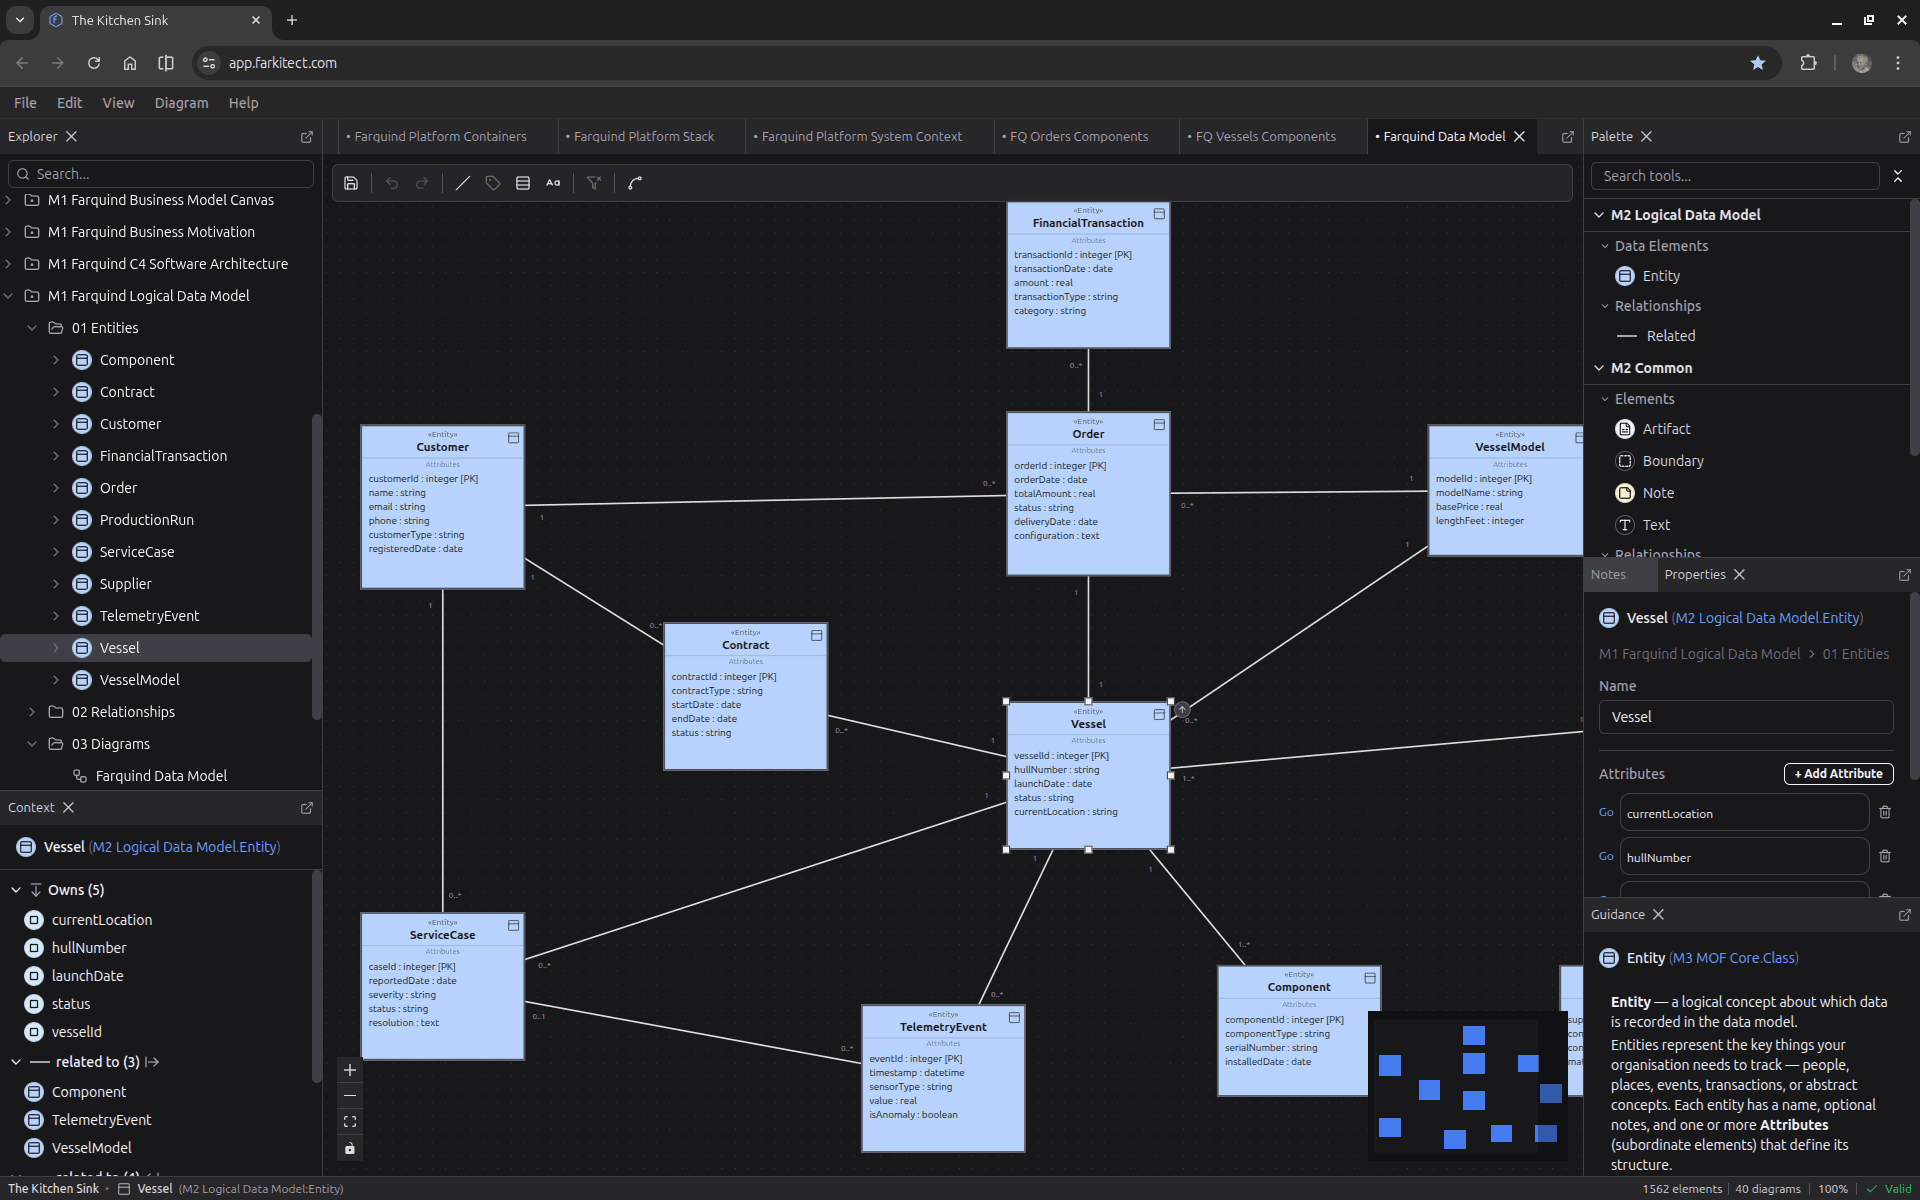Choose the Entity tool in the Palette
This screenshot has width=1920, height=1200.
pyautogui.click(x=1660, y=276)
